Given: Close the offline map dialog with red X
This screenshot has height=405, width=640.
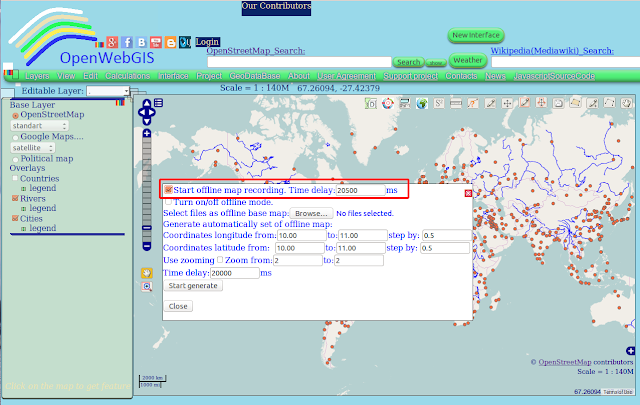Looking at the screenshot, I should [468, 193].
